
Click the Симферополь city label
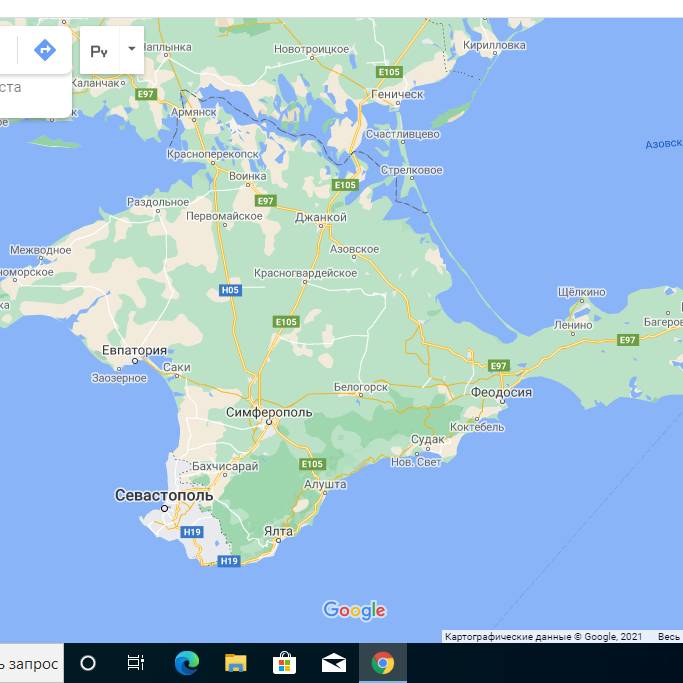coord(269,412)
